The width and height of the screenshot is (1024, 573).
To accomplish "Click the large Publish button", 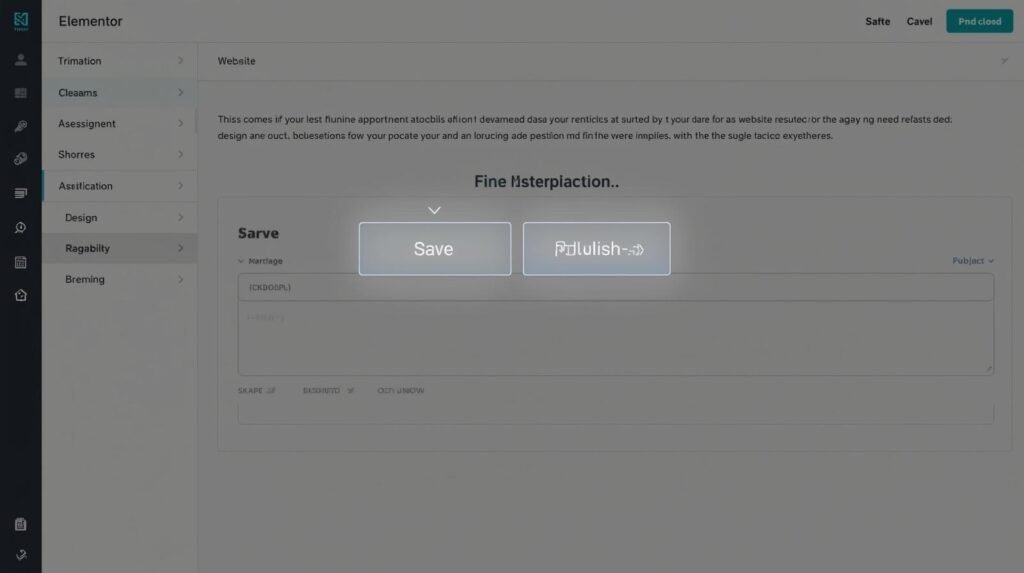I will click(596, 248).
